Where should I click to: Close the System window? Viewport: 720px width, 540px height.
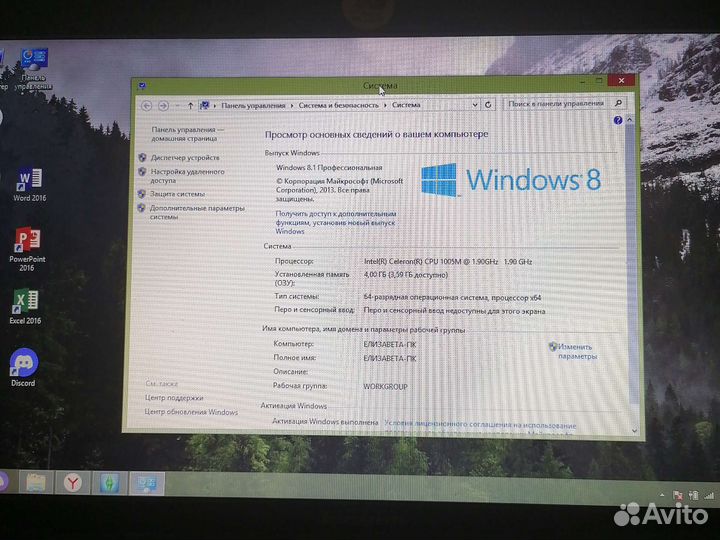point(621,80)
